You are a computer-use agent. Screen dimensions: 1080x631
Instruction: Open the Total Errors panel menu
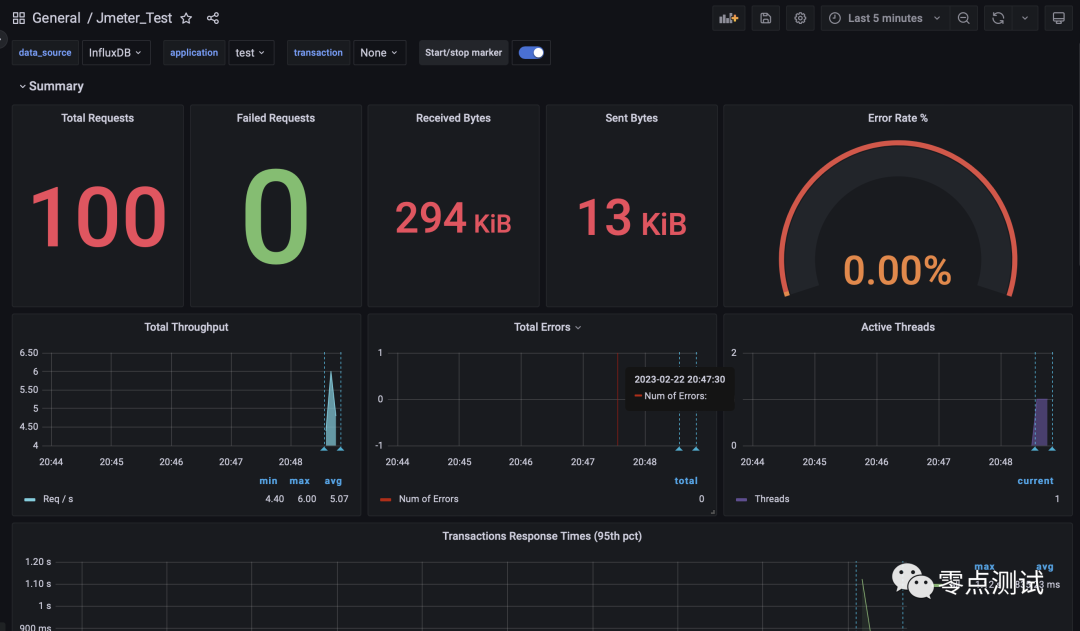coord(548,327)
